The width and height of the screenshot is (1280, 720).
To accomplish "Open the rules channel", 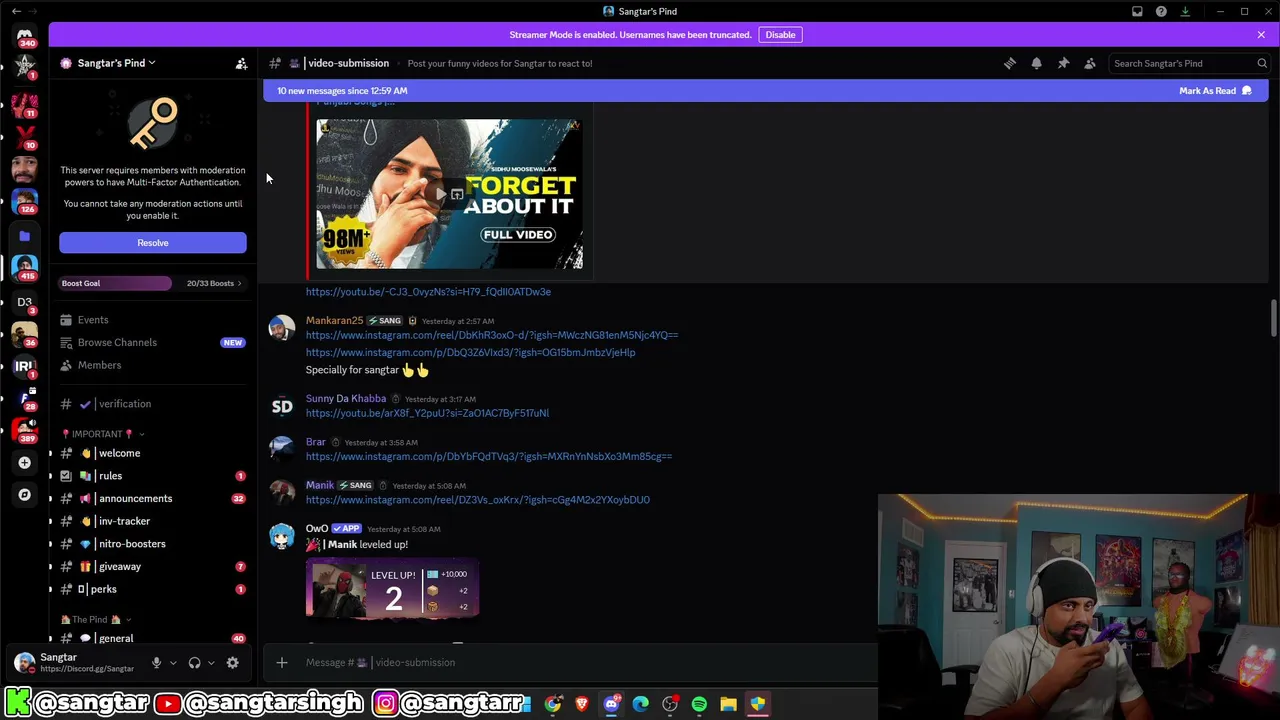I will coord(152,476).
